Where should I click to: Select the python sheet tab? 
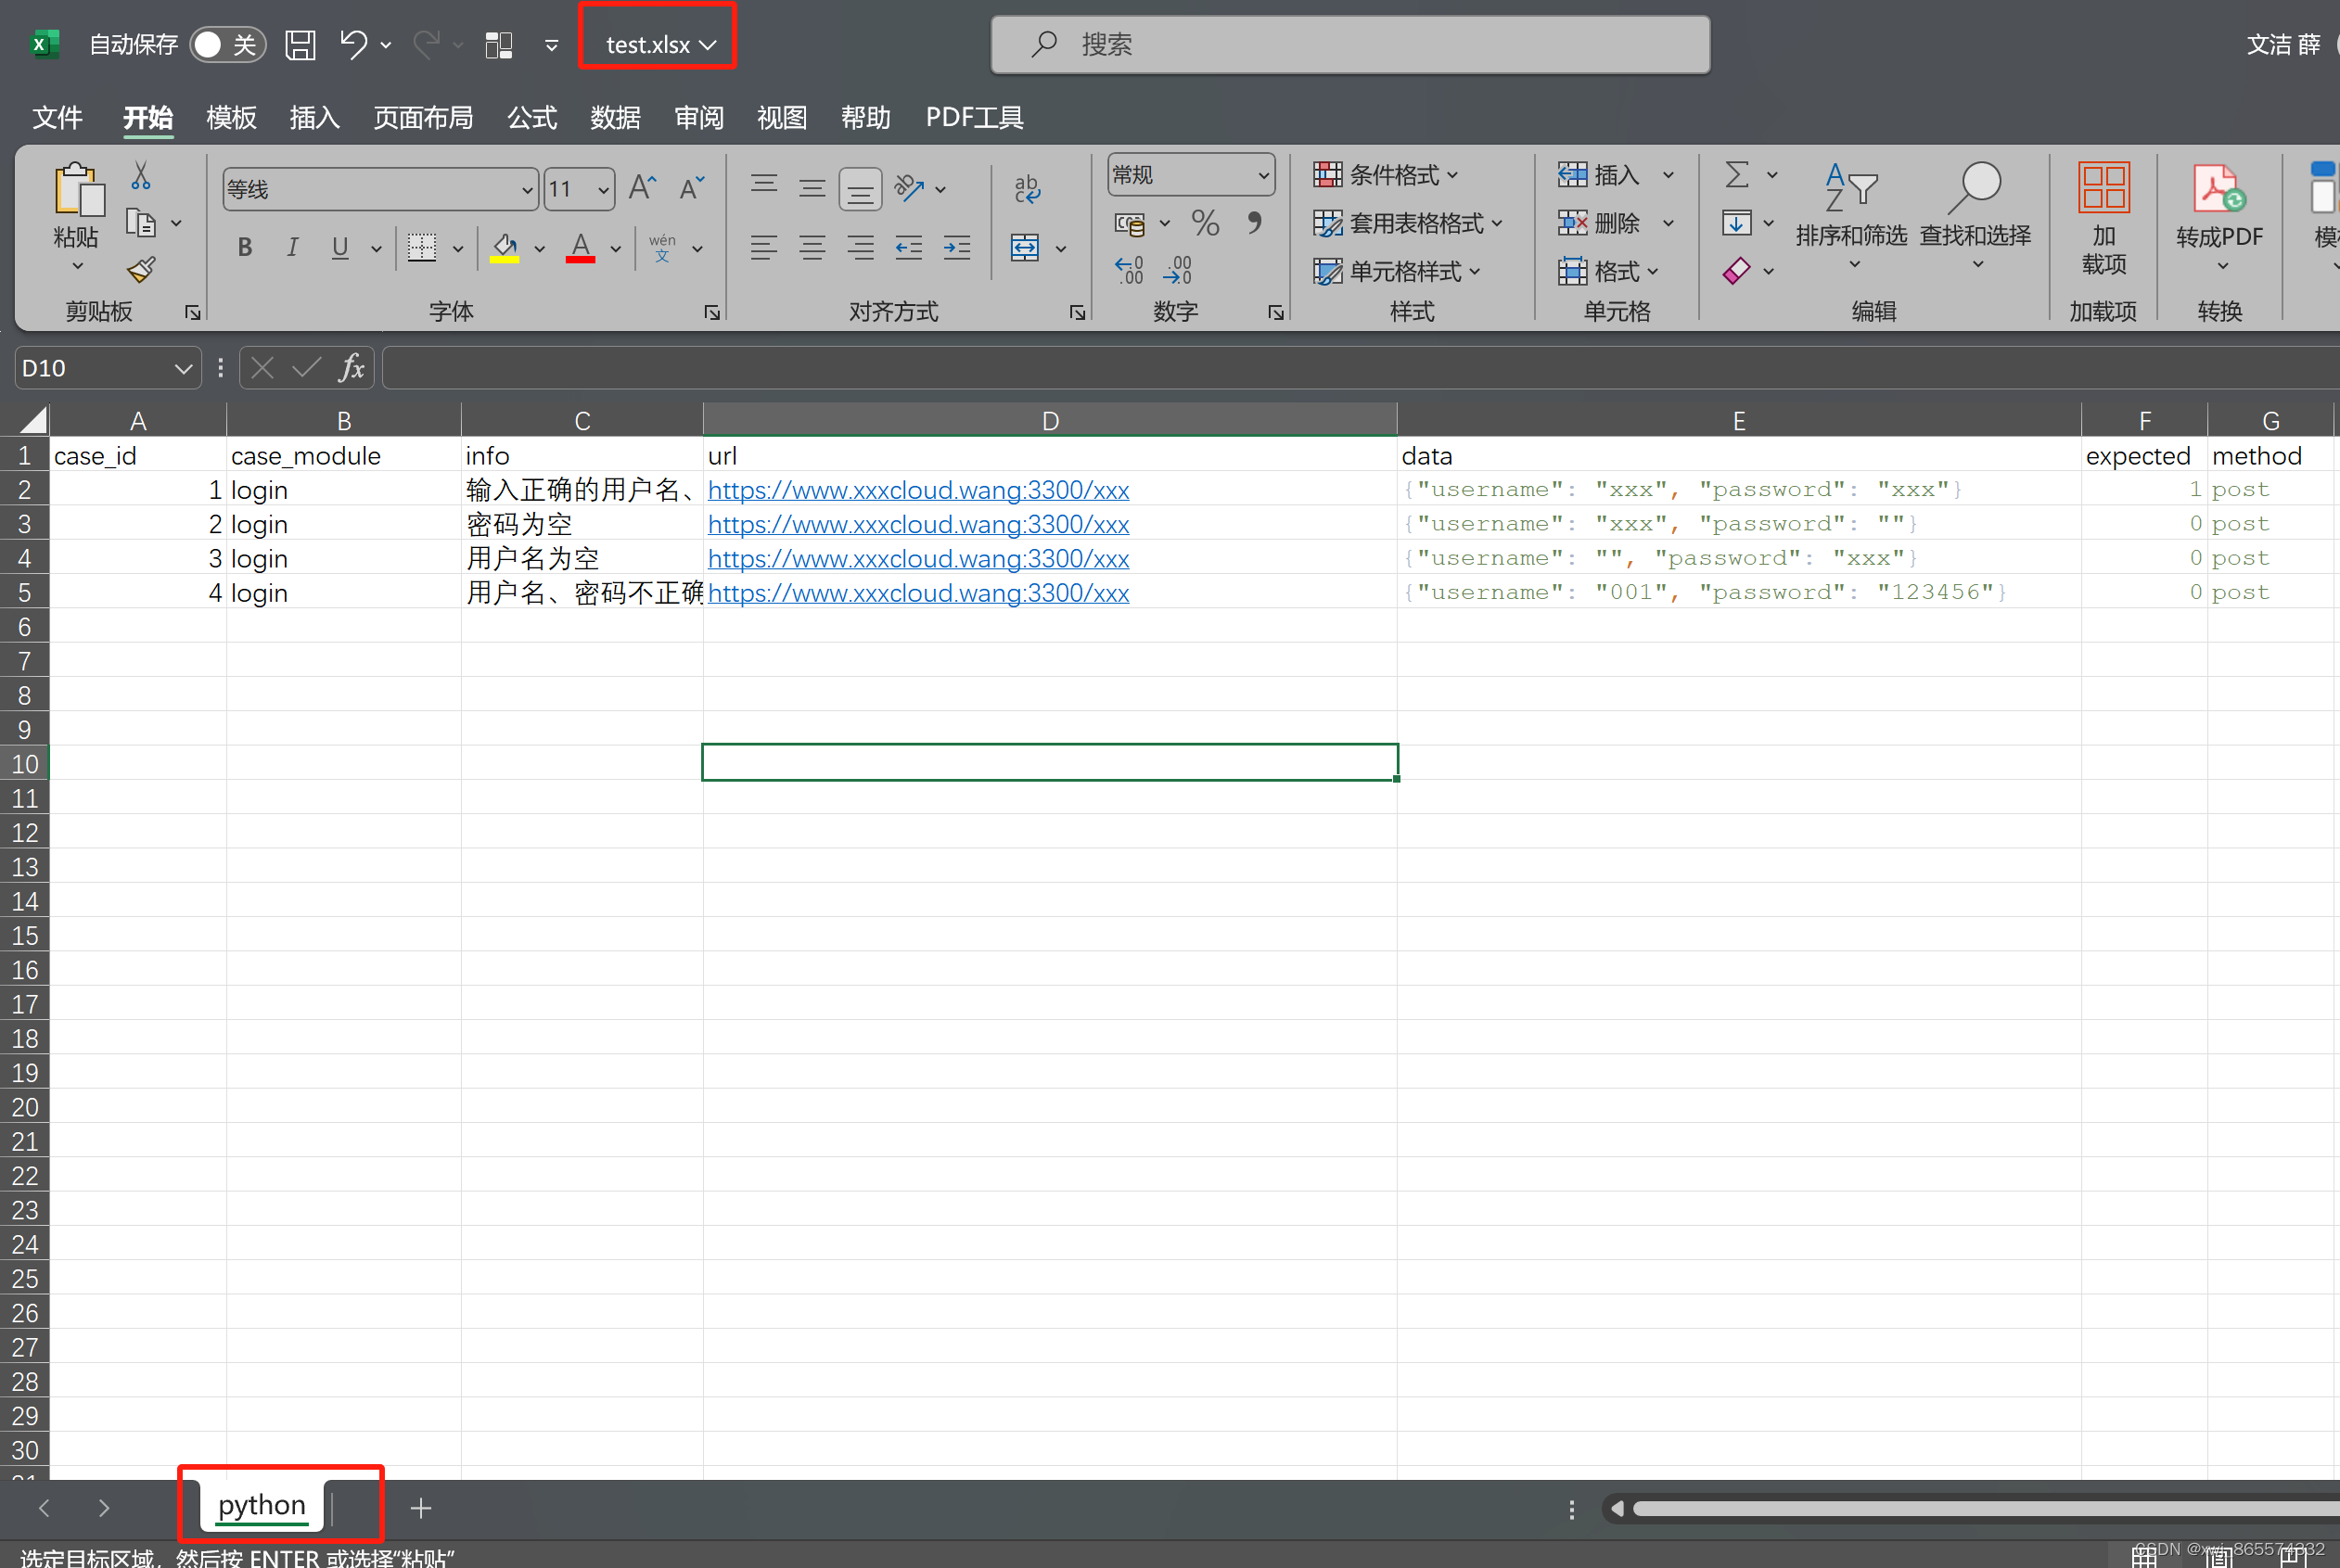(x=262, y=1505)
